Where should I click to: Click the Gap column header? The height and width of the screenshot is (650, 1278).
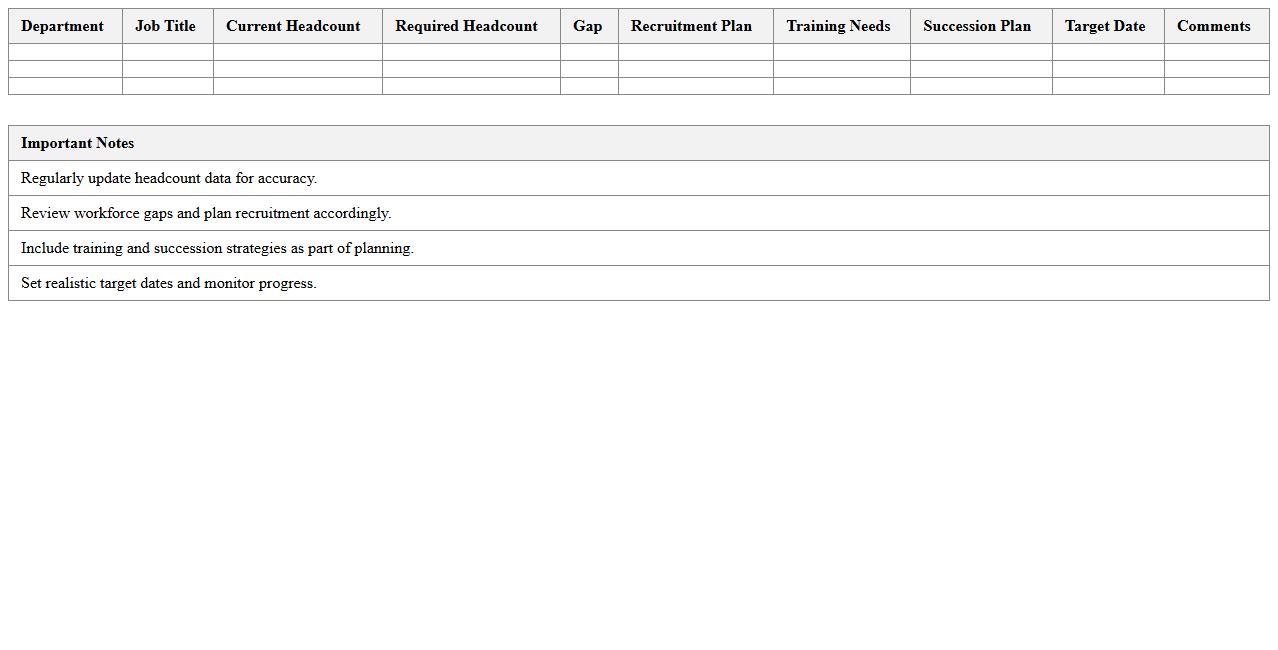pyautogui.click(x=588, y=26)
